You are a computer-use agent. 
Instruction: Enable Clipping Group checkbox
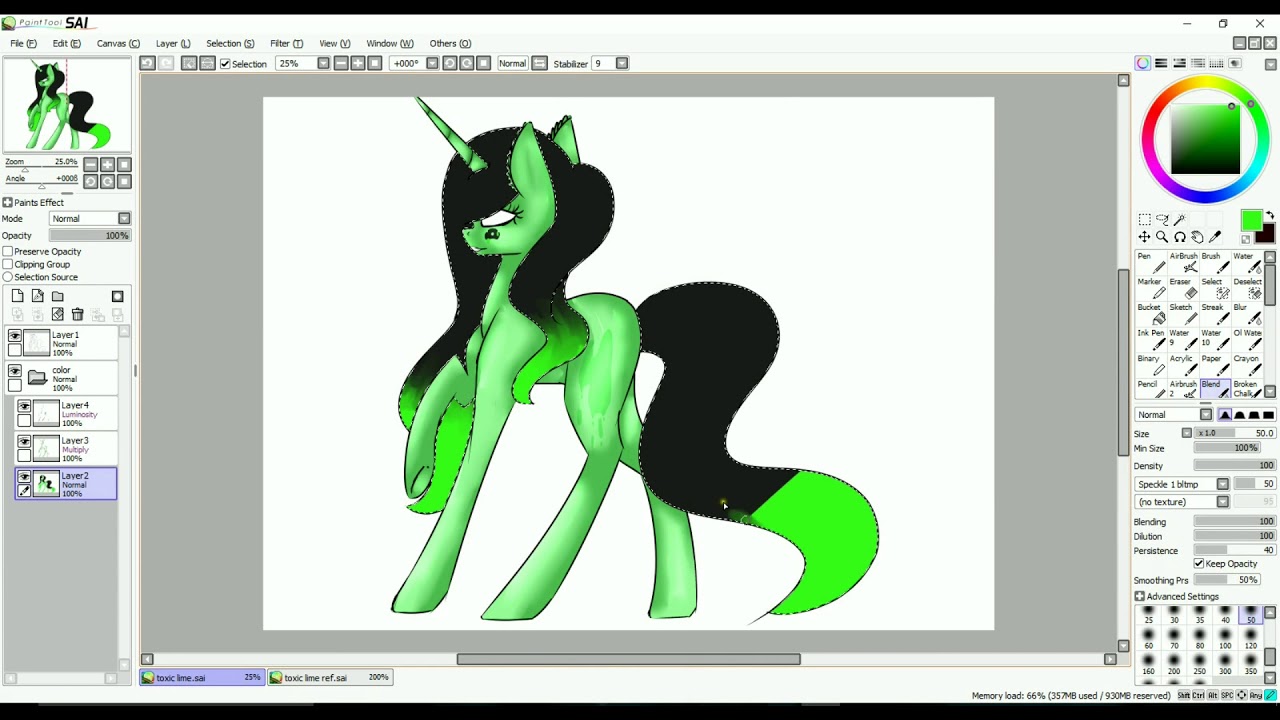click(8, 265)
